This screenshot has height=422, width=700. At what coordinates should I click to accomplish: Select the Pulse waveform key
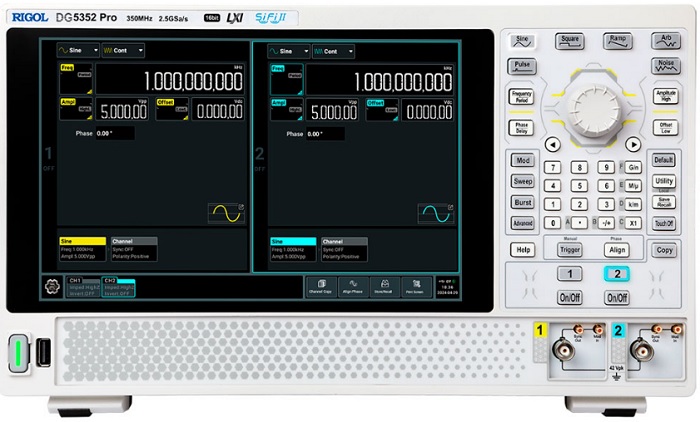click(522, 66)
